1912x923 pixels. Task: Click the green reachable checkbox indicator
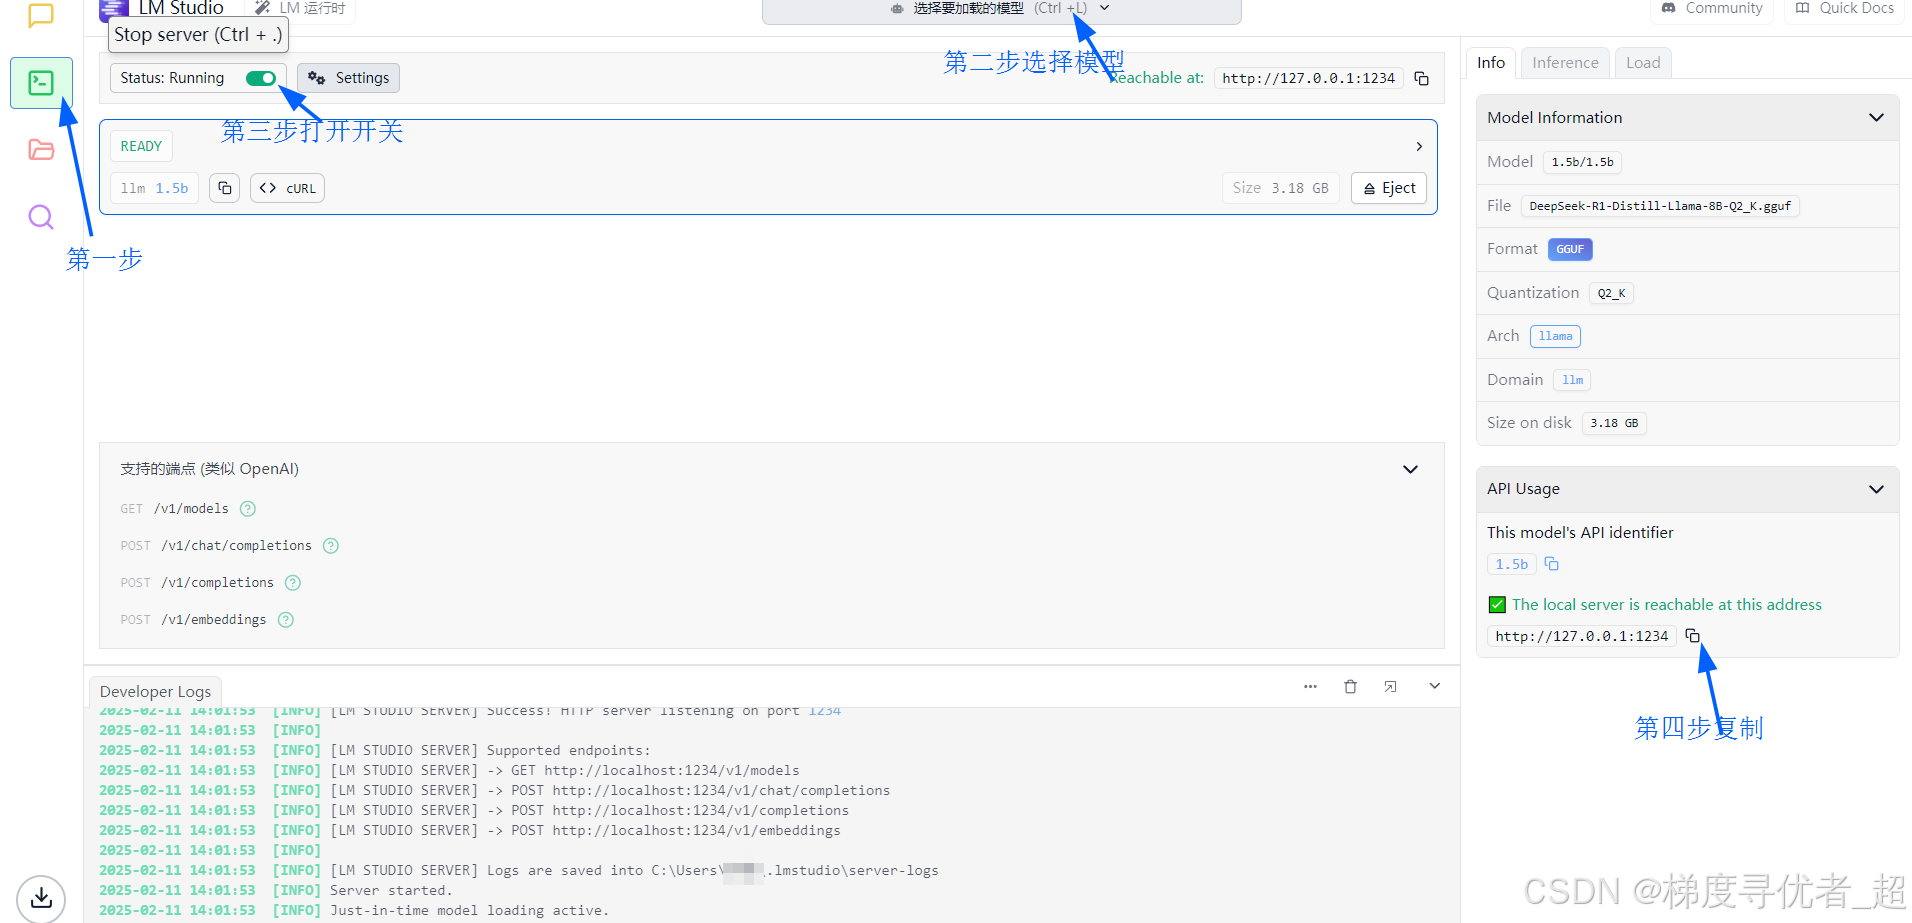click(x=1497, y=605)
